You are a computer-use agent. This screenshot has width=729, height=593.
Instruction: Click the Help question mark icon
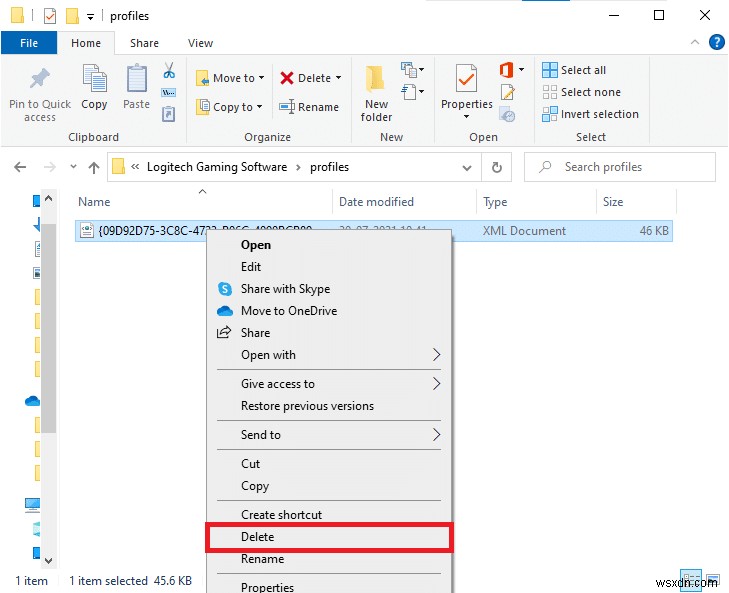click(716, 42)
